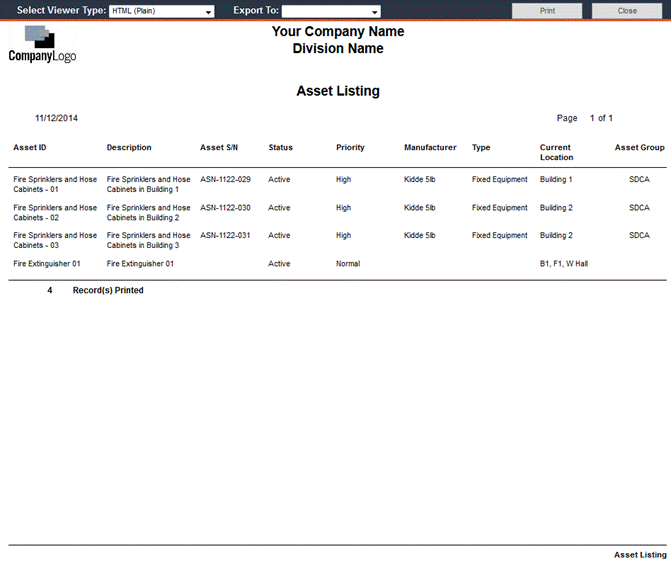Select the Asset Group column header
This screenshot has height=566, width=671.
(639, 148)
